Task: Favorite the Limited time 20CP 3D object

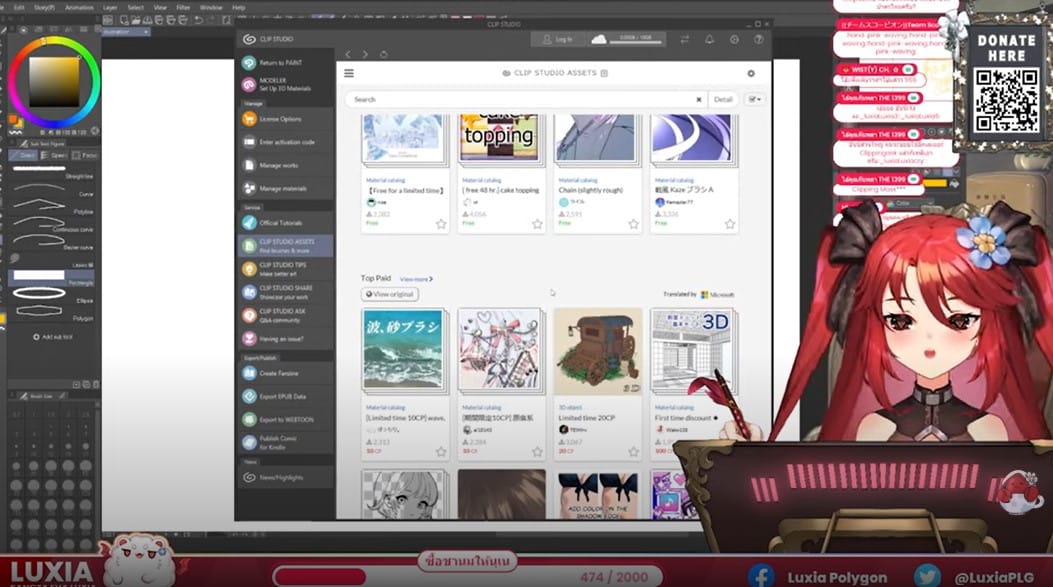Action: click(x=633, y=452)
